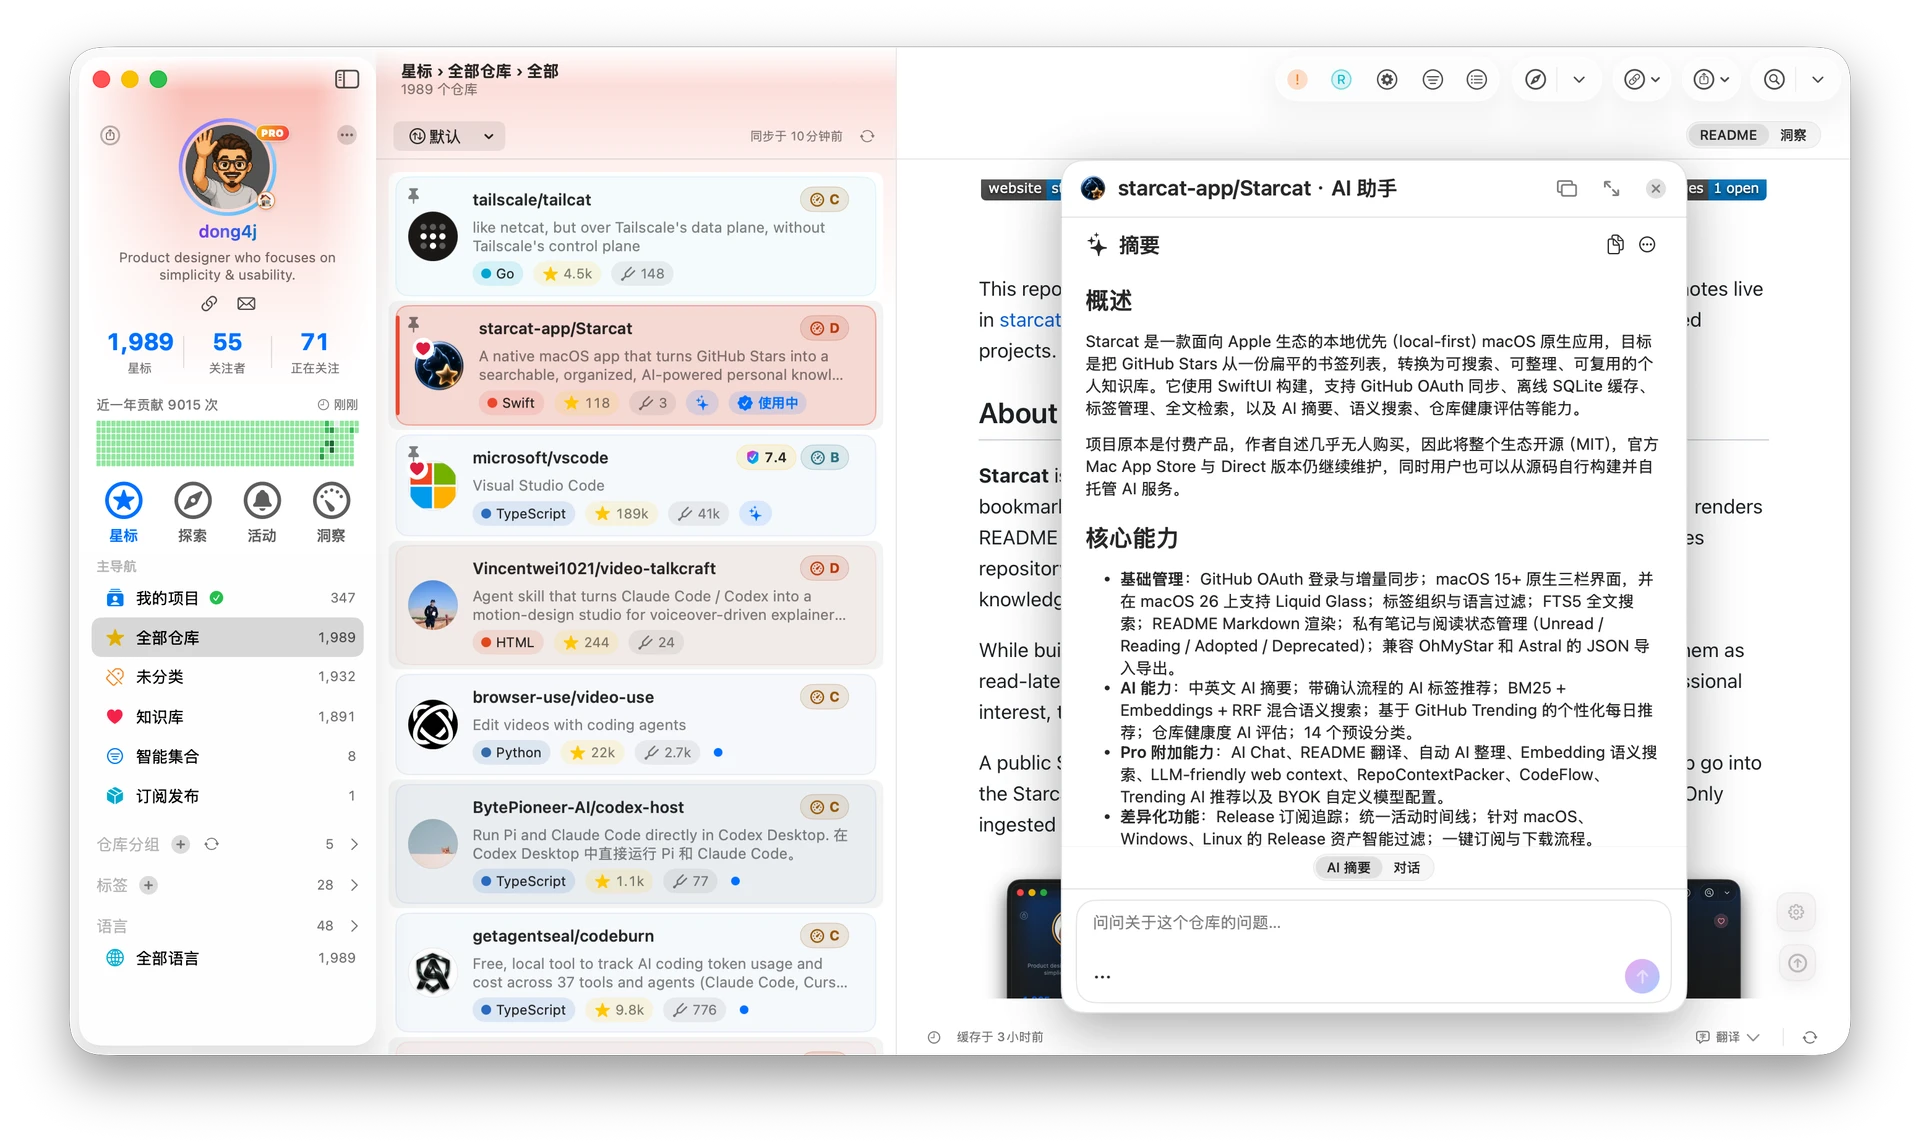Click the envelope email icon under the bio
The height and width of the screenshot is (1147, 1920).
point(246,303)
